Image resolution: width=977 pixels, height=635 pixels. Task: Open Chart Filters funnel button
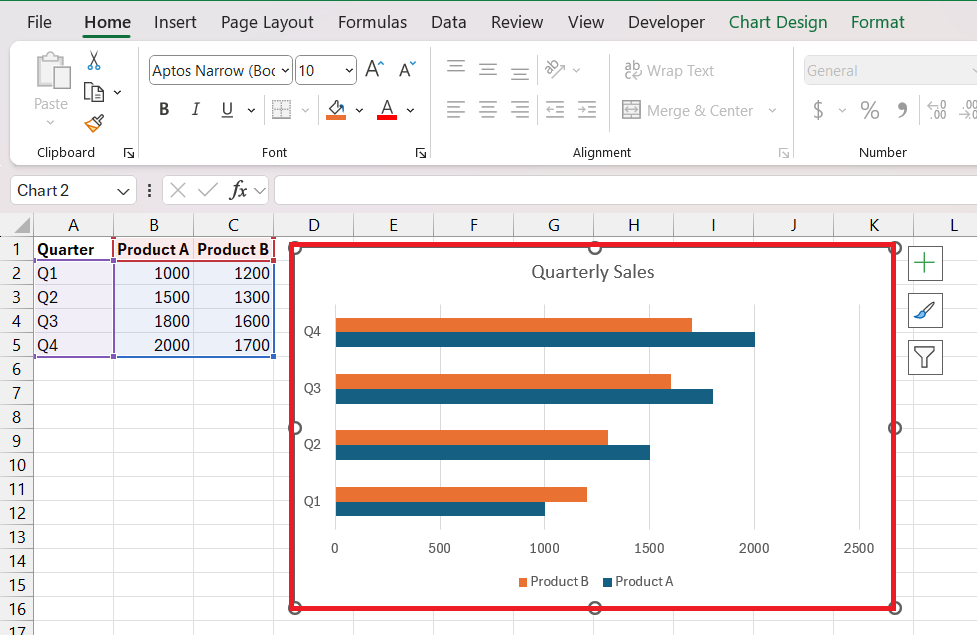tap(925, 356)
